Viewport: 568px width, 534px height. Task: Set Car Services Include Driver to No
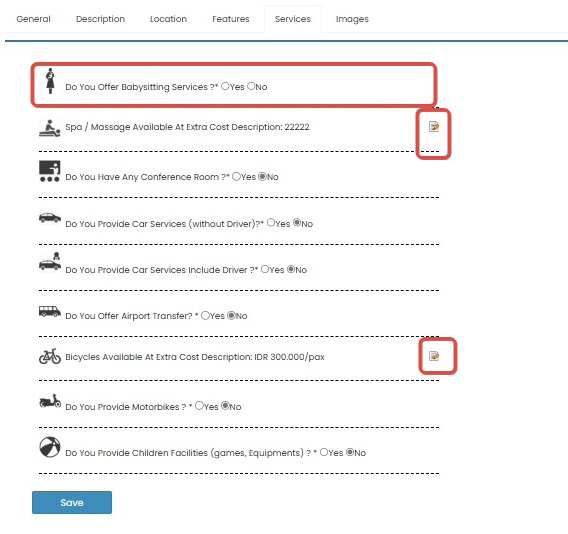coord(291,269)
